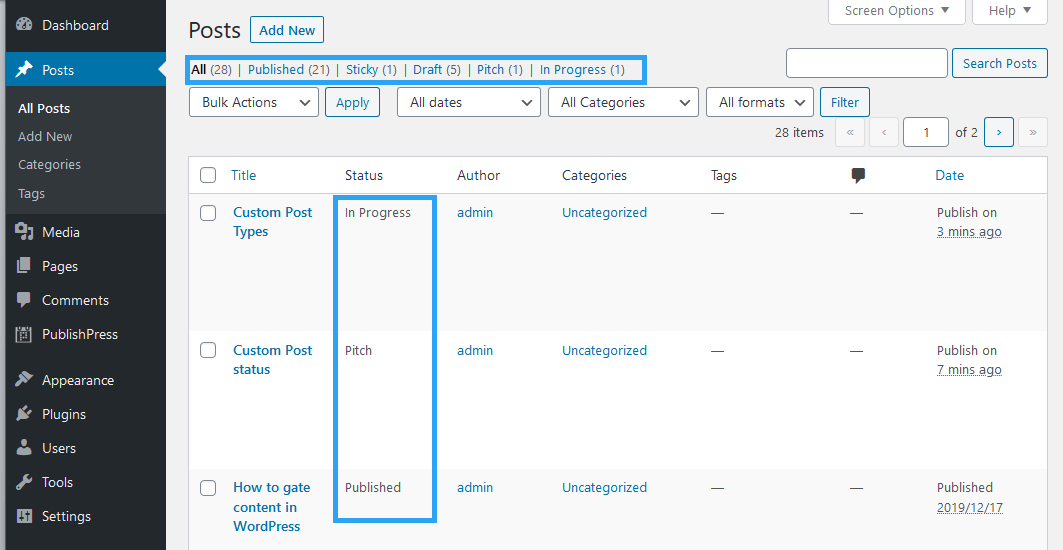Screen dimensions: 1063x550
Task: Expand the Help panel
Action: pos(1009,11)
